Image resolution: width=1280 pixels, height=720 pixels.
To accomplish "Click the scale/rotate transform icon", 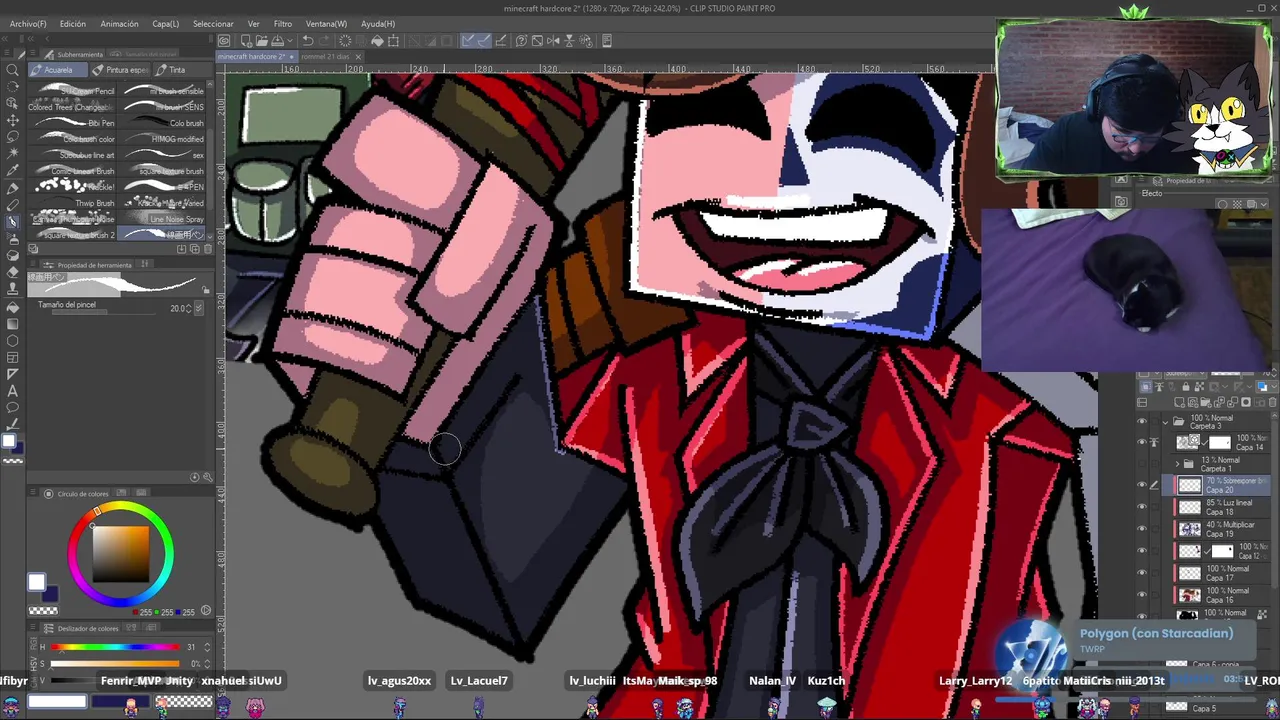I will pos(394,41).
